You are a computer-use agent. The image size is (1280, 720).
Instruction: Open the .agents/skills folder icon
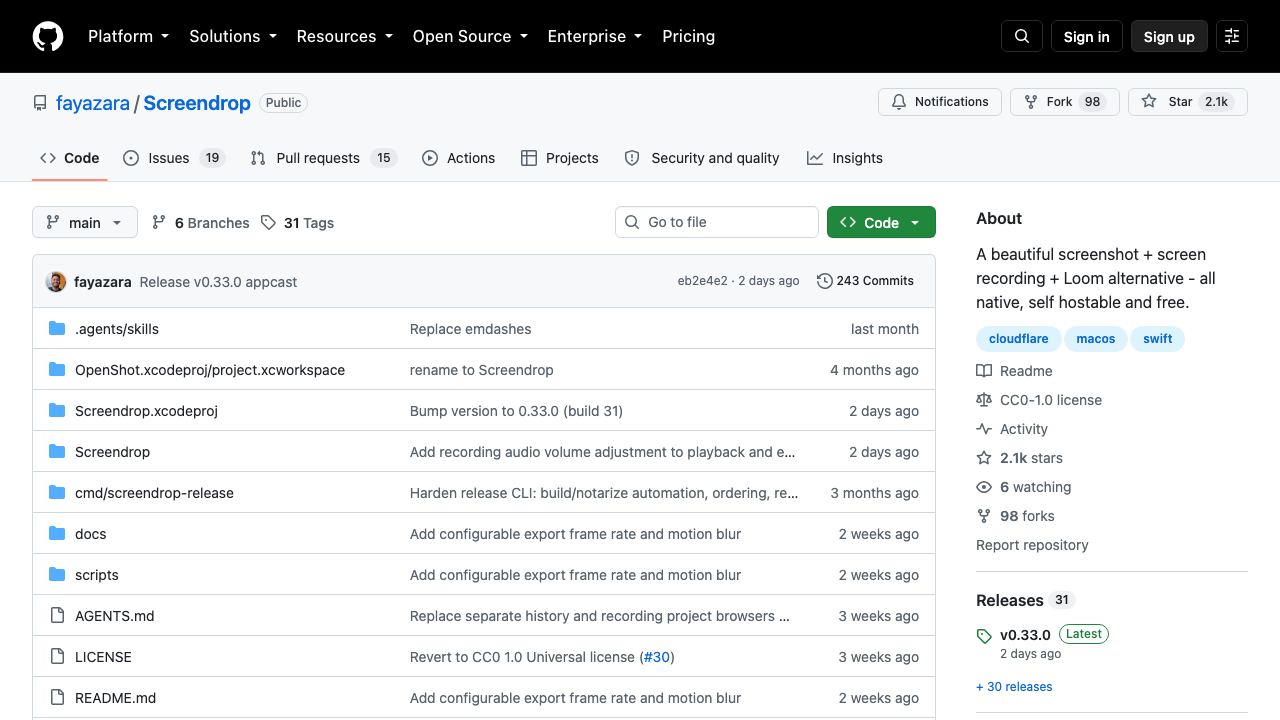point(57,329)
